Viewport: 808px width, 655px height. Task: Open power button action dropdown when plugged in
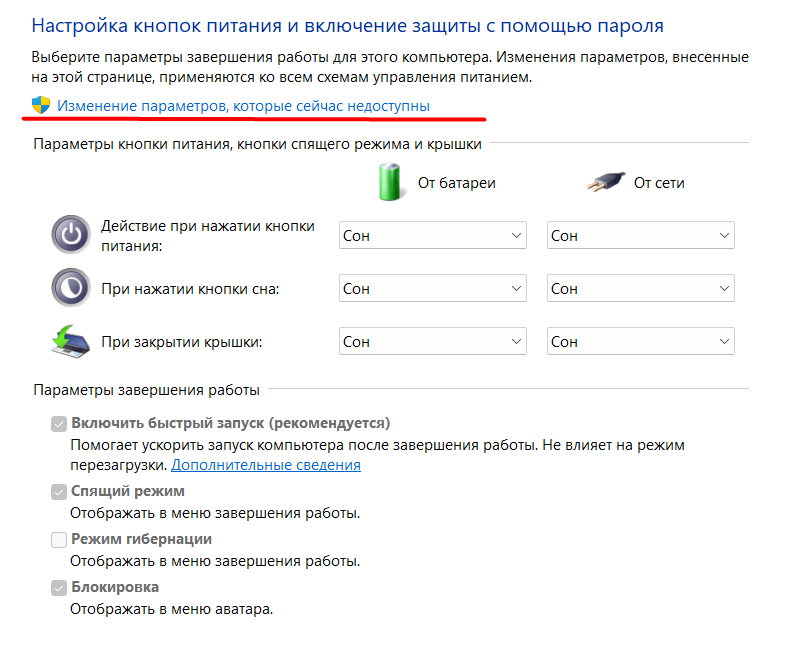pos(640,236)
